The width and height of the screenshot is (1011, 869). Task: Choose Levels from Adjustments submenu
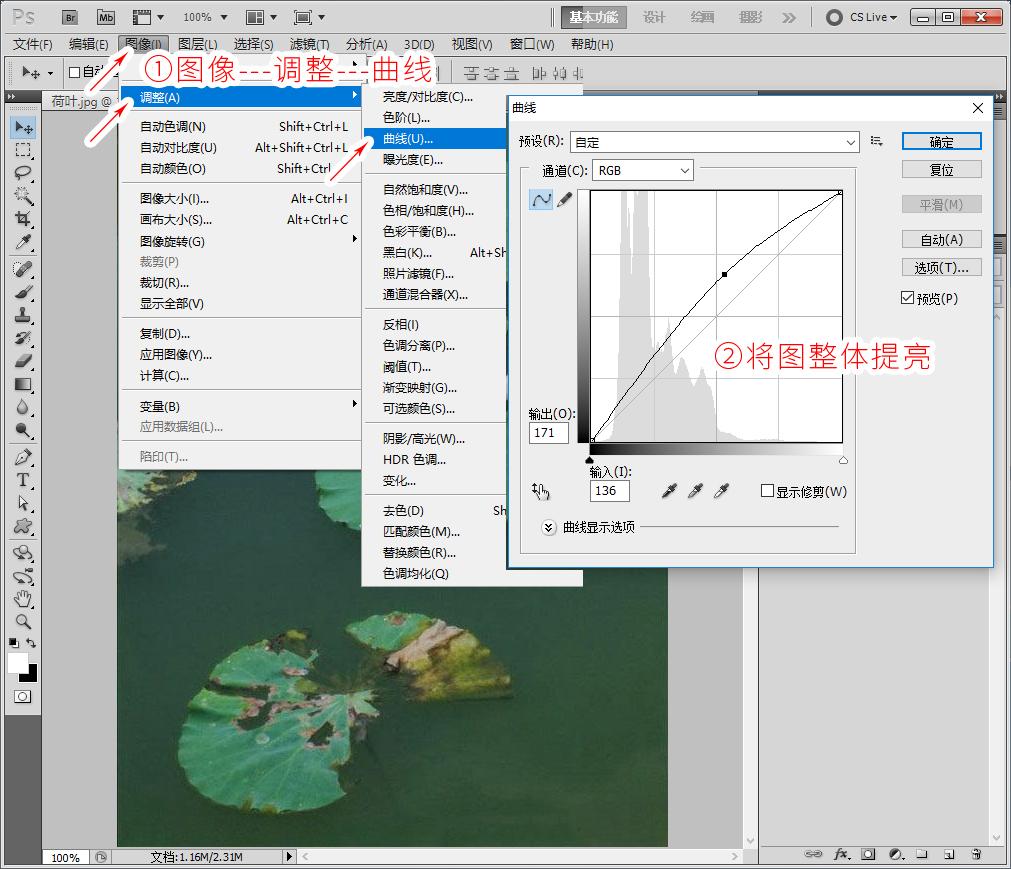click(435, 117)
